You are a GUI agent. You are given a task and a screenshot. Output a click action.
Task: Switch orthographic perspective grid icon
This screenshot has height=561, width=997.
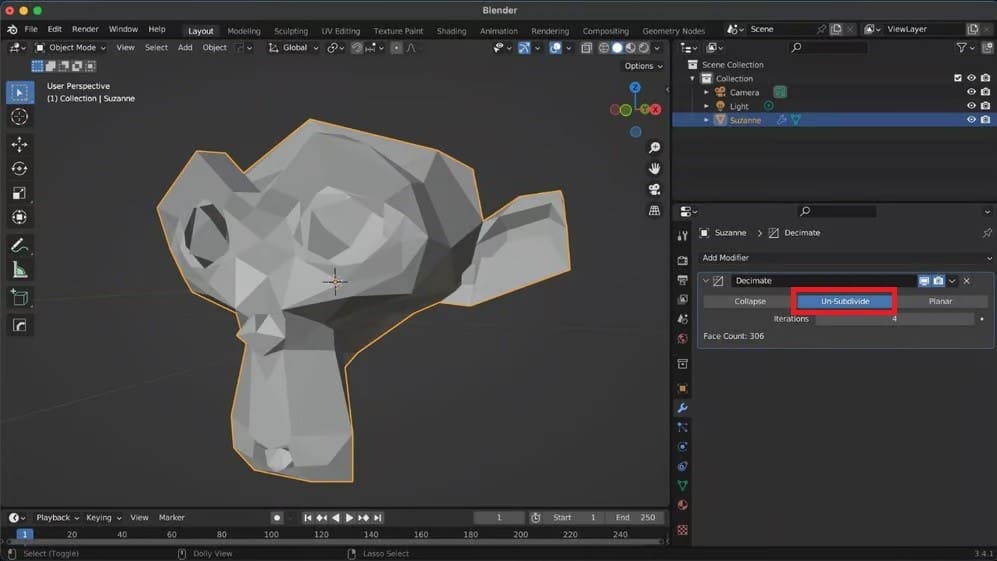(654, 211)
